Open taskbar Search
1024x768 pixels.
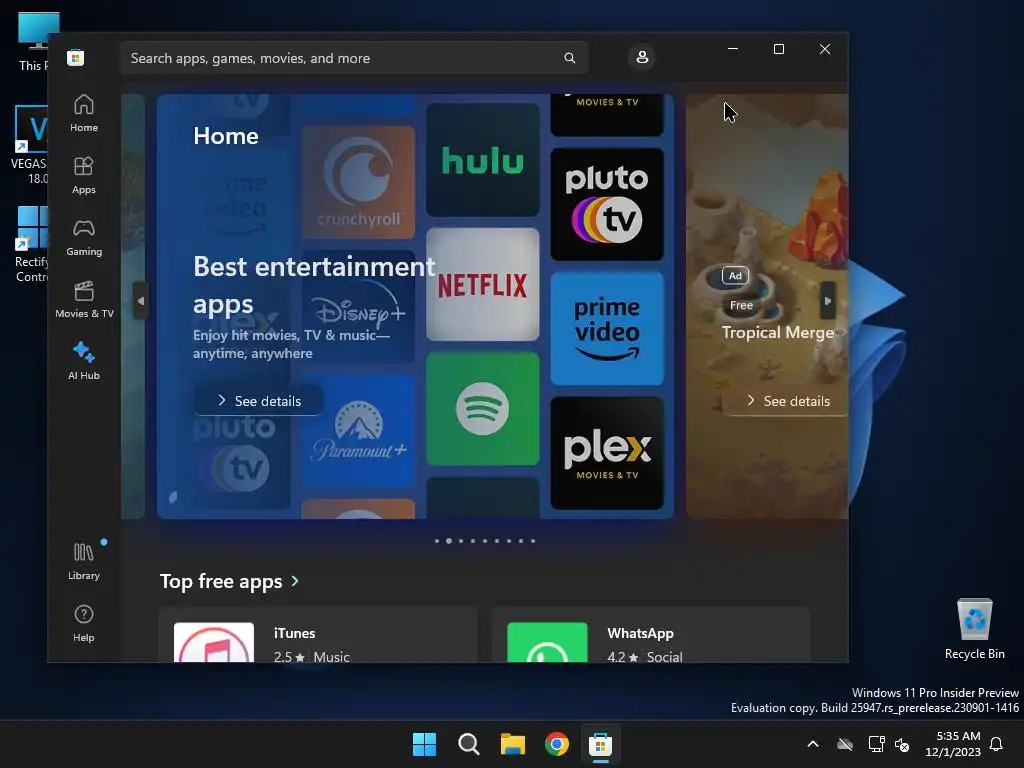[468, 744]
